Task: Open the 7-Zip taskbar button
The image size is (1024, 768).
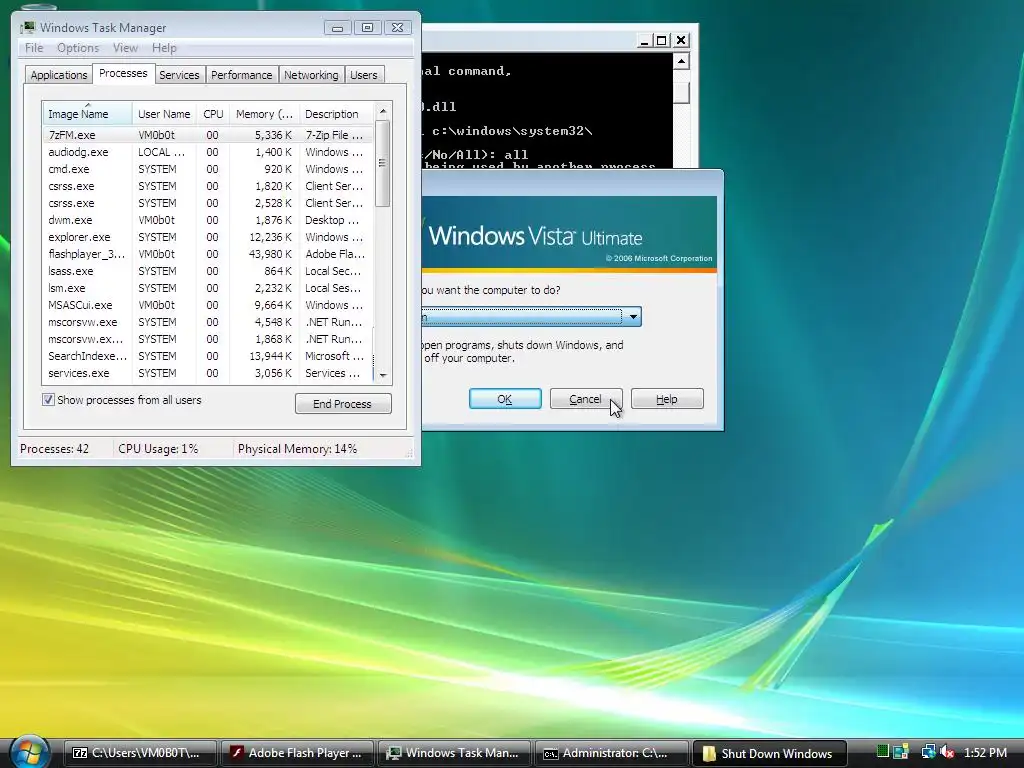Action: pyautogui.click(x=141, y=753)
